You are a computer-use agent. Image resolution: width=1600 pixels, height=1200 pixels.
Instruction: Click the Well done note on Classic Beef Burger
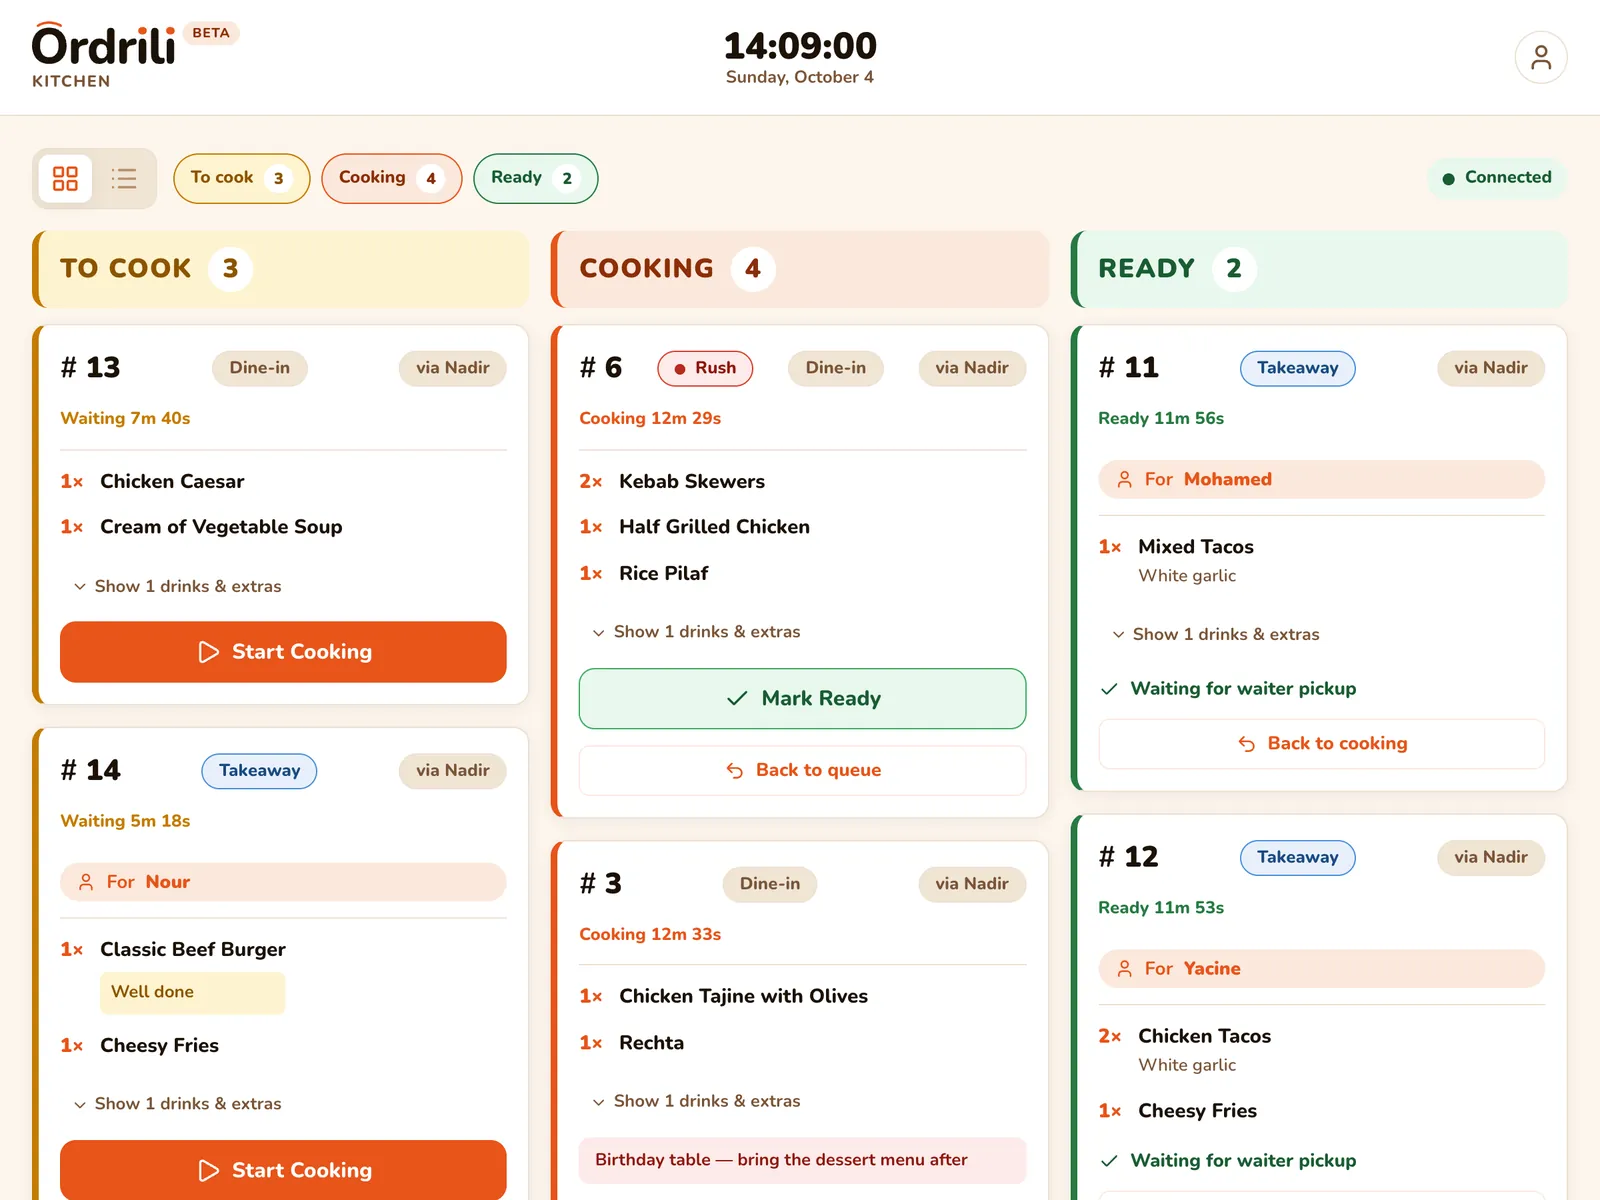192,992
